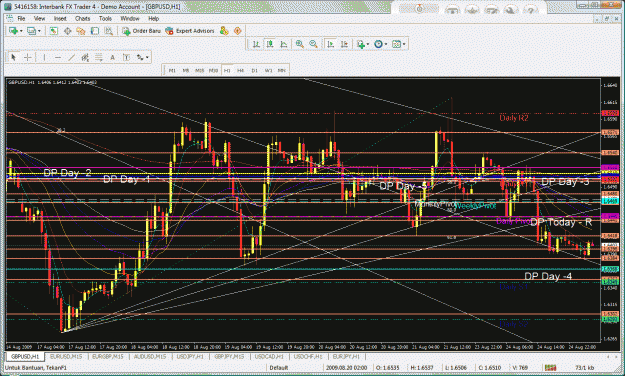Expand the Arrows objects dropdown
Screen dimensions: 625x376
point(147,58)
